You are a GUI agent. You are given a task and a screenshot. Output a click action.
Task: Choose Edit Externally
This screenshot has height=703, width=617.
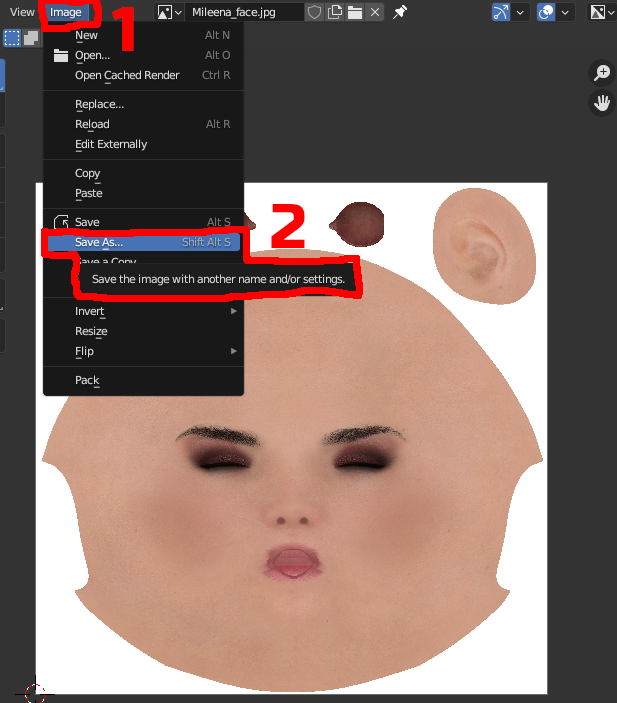tap(143, 144)
